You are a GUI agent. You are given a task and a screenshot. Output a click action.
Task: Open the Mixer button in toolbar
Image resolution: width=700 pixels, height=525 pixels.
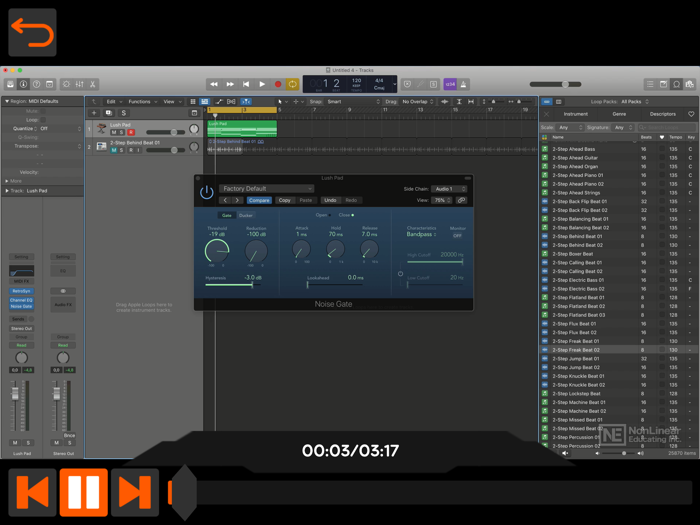79,84
